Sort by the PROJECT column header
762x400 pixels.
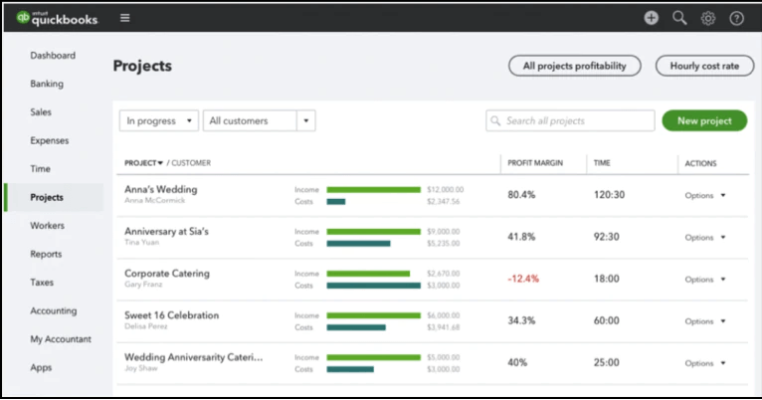click(143, 163)
